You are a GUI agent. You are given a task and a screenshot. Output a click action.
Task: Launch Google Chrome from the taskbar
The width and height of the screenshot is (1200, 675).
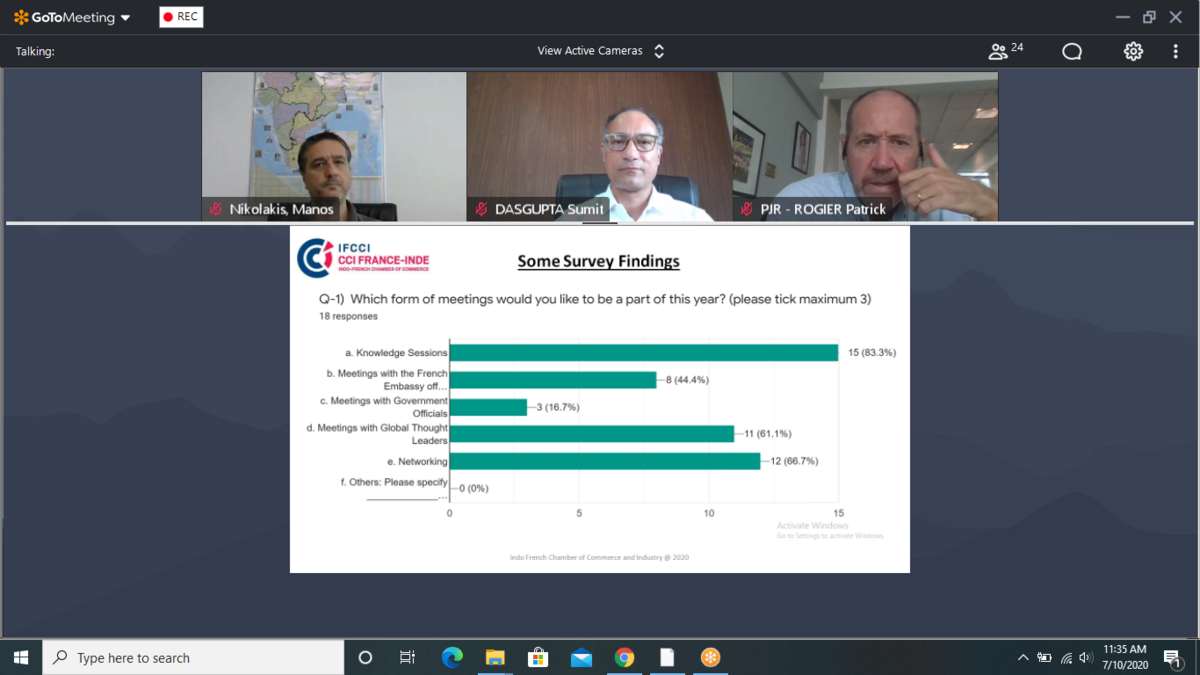pos(624,657)
